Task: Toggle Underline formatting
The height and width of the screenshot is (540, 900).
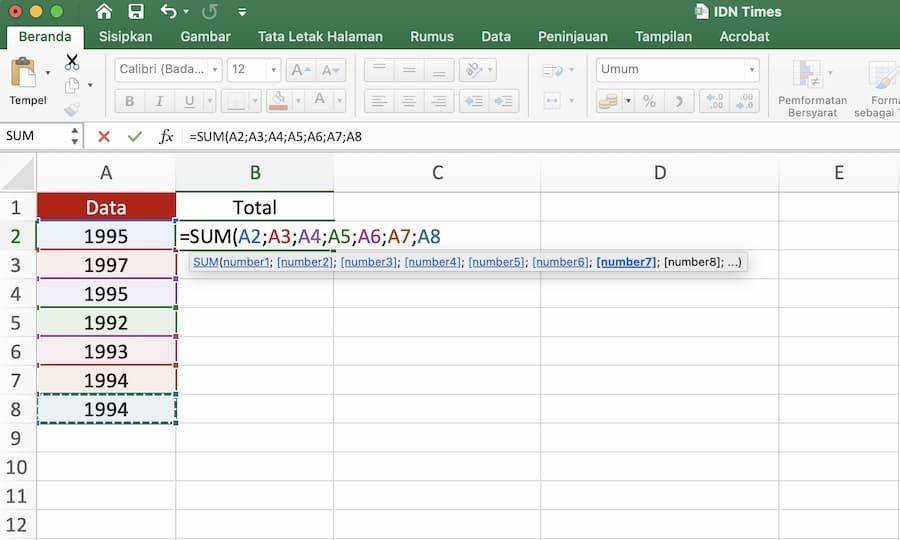Action: (x=189, y=102)
